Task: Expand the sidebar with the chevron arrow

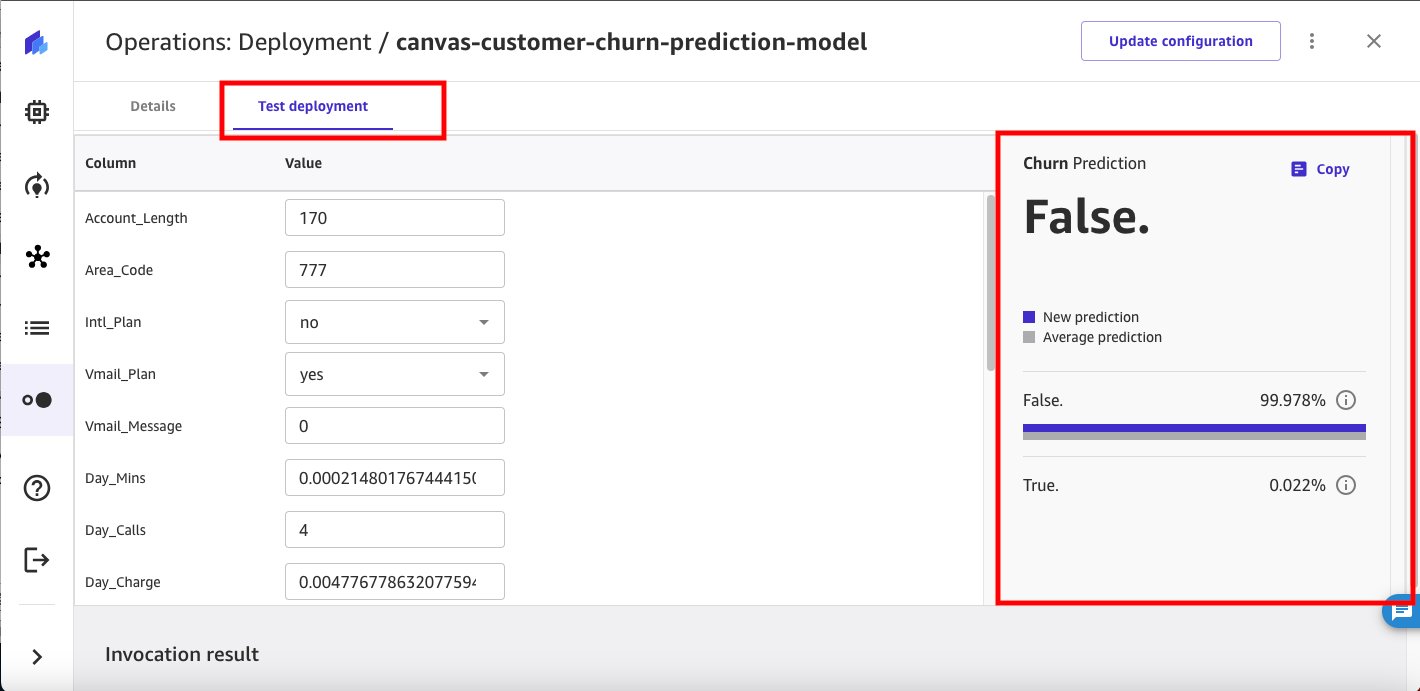Action: (37, 657)
